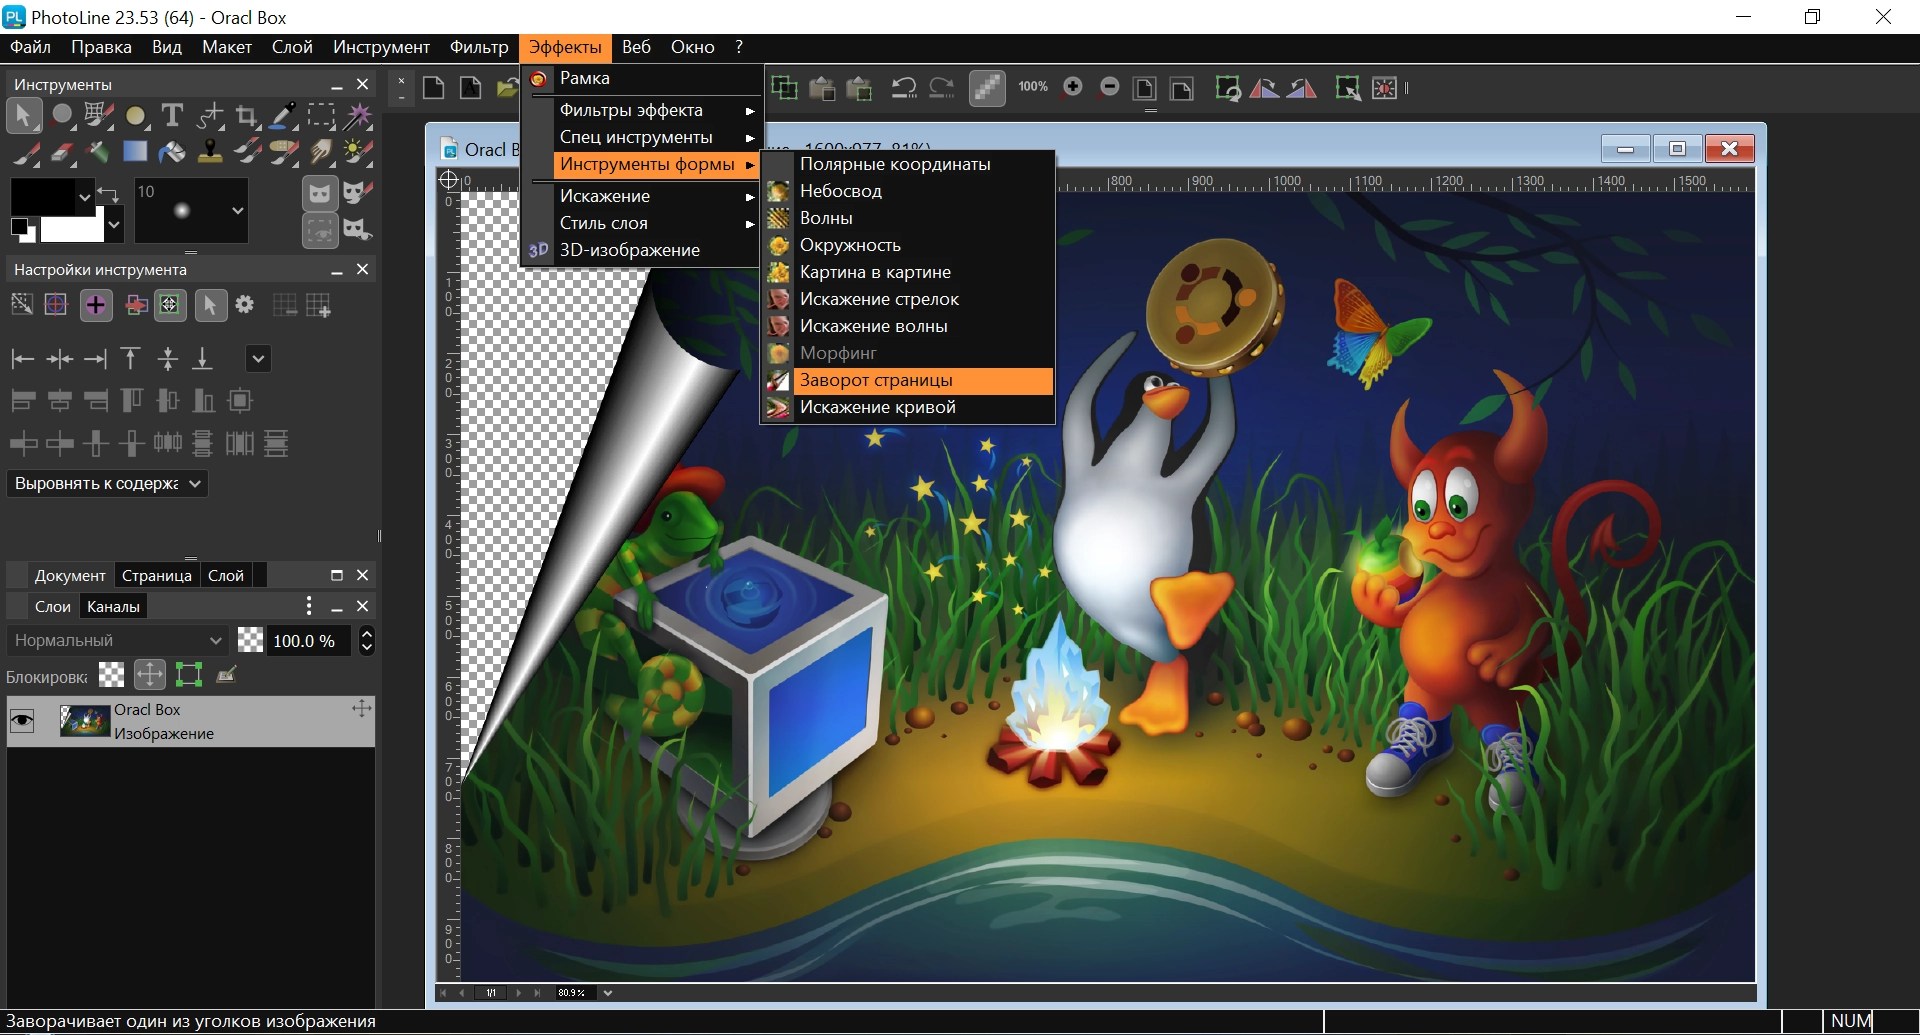Switch to the Каналы tab

coord(113,606)
